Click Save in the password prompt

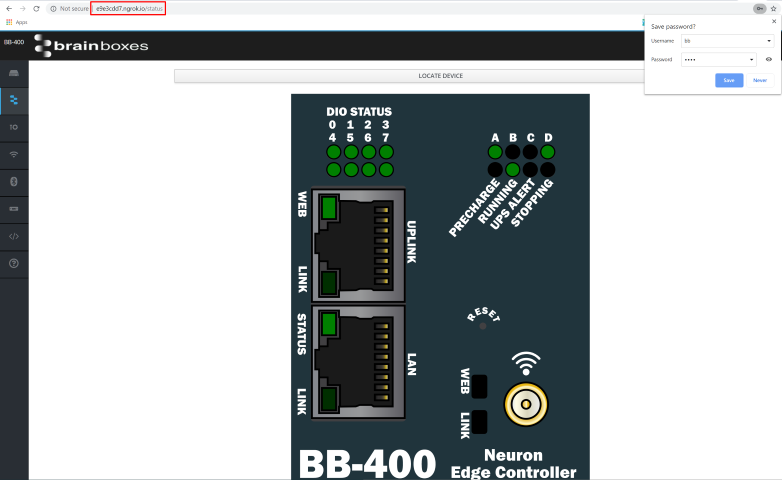point(729,80)
